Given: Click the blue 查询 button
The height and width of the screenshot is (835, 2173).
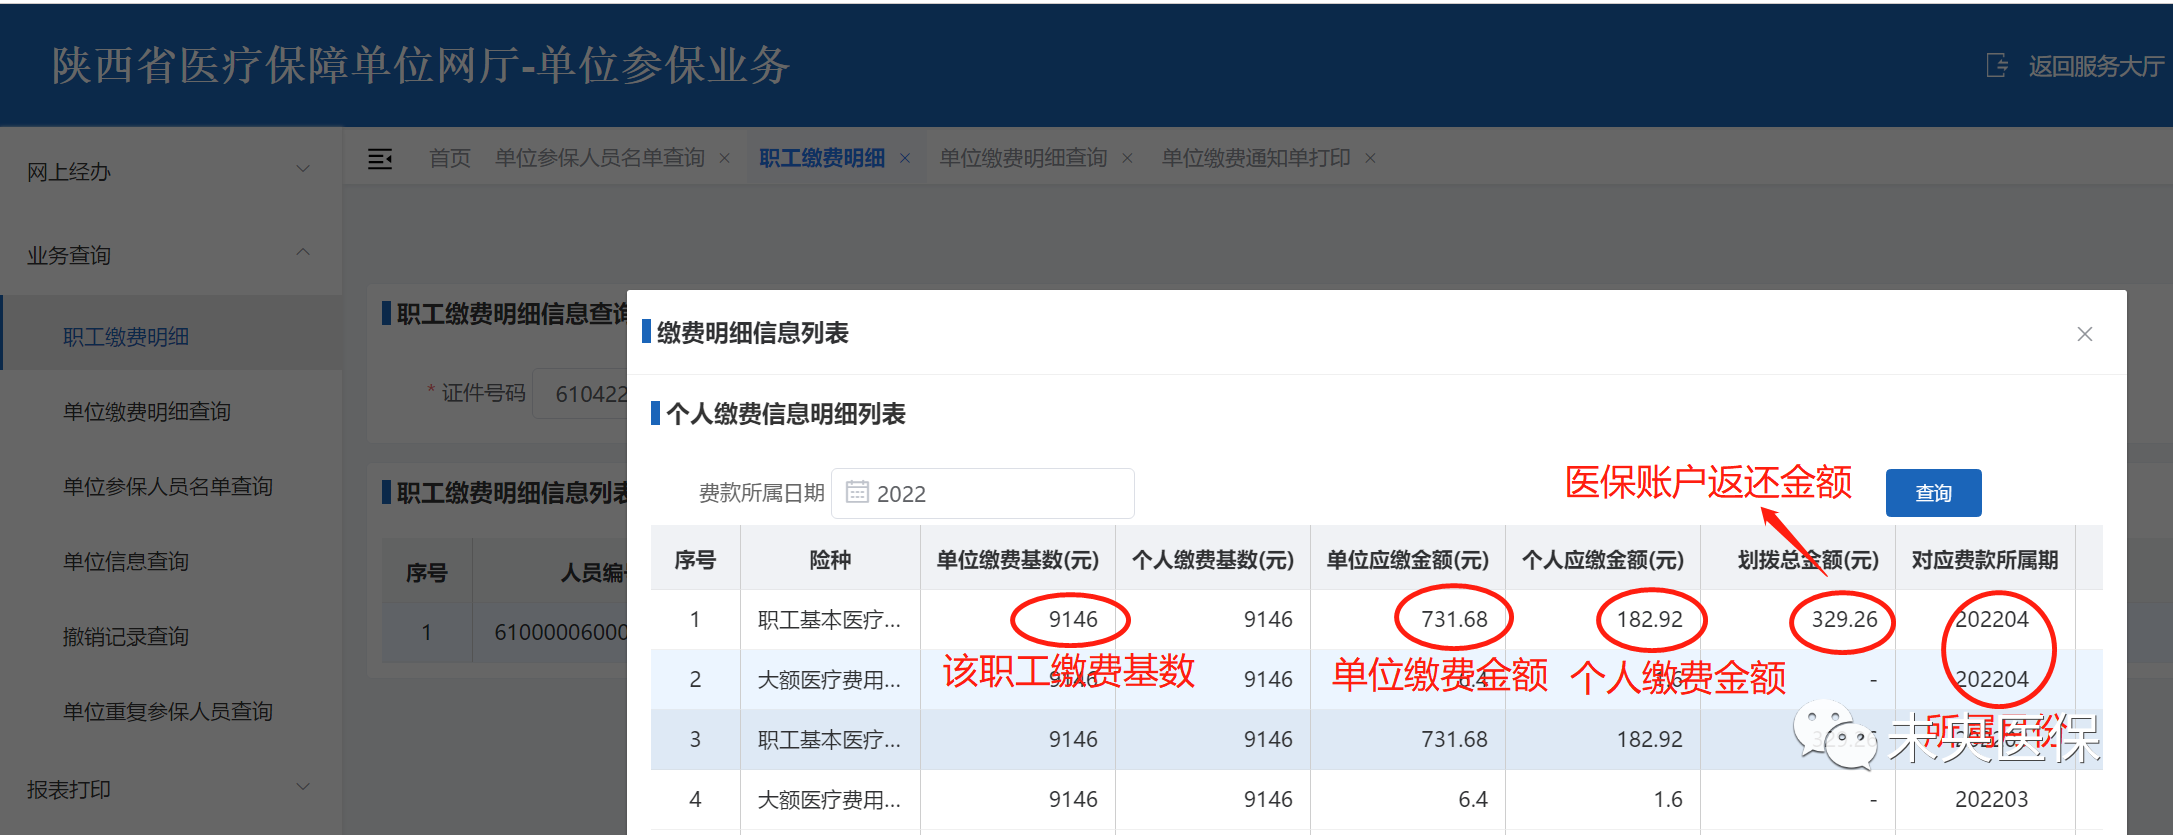Looking at the screenshot, I should pyautogui.click(x=1933, y=493).
